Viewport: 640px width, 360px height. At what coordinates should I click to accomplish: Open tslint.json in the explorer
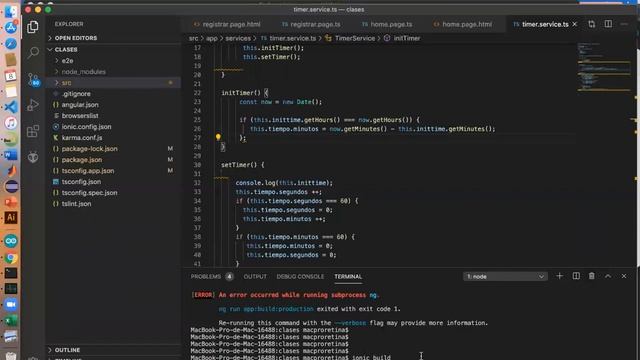point(76,204)
